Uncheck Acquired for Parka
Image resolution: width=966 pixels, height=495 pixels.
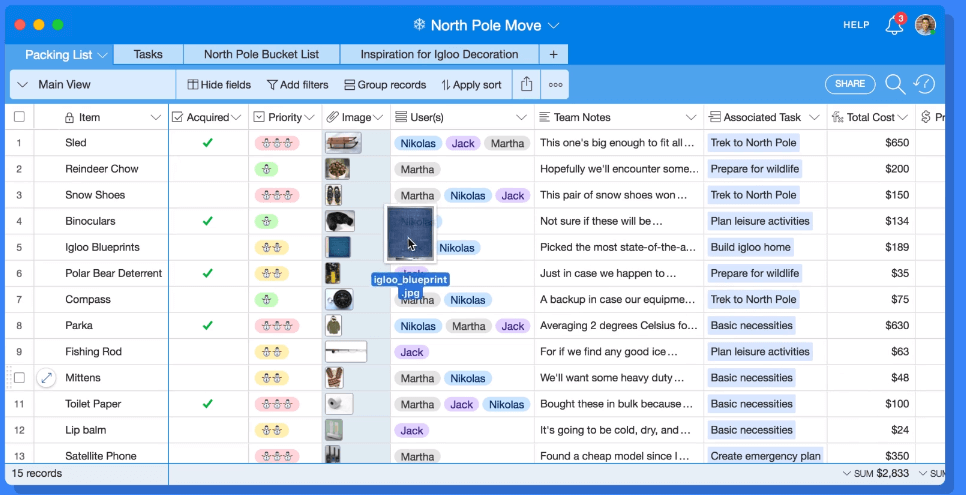pyautogui.click(x=208, y=325)
